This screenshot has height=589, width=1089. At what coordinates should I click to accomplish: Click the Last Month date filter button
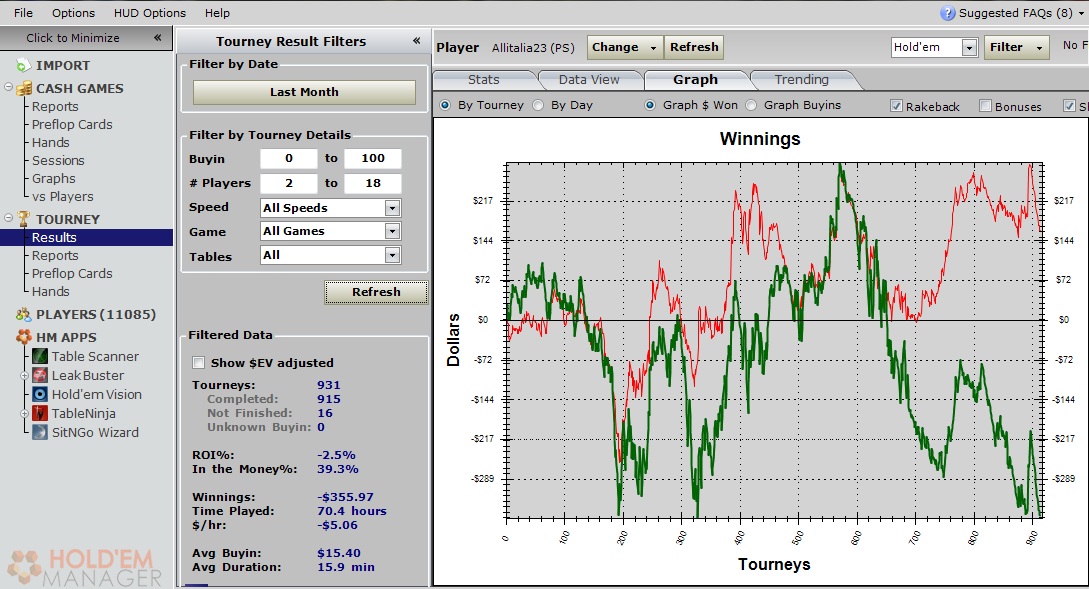(x=304, y=92)
